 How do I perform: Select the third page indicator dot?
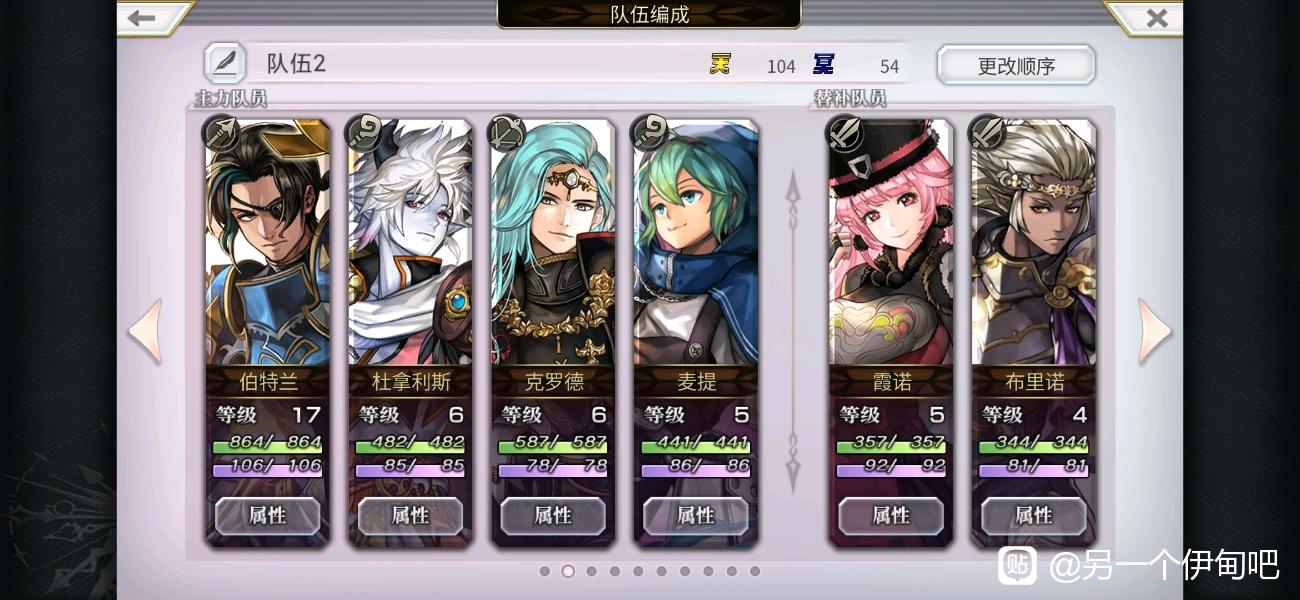click(591, 571)
